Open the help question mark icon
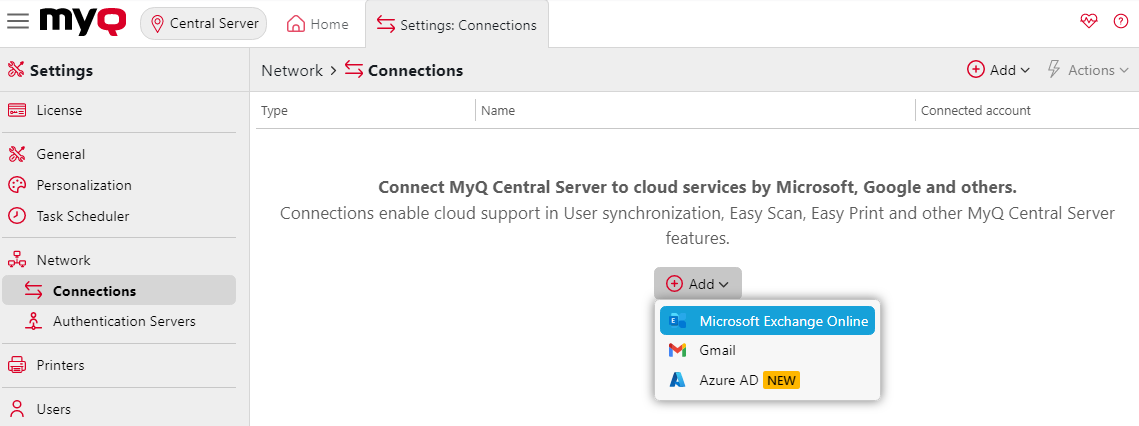This screenshot has width=1139, height=426. tap(1120, 22)
